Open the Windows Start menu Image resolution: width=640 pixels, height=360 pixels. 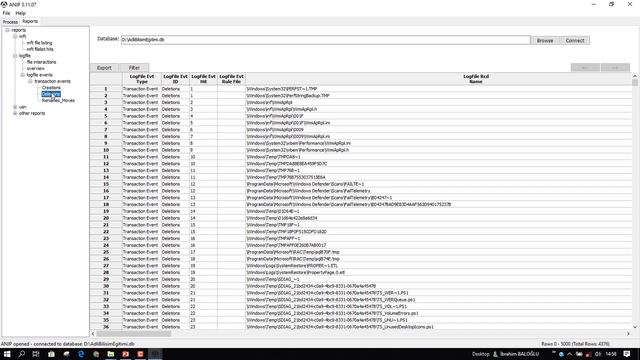pos(7,354)
